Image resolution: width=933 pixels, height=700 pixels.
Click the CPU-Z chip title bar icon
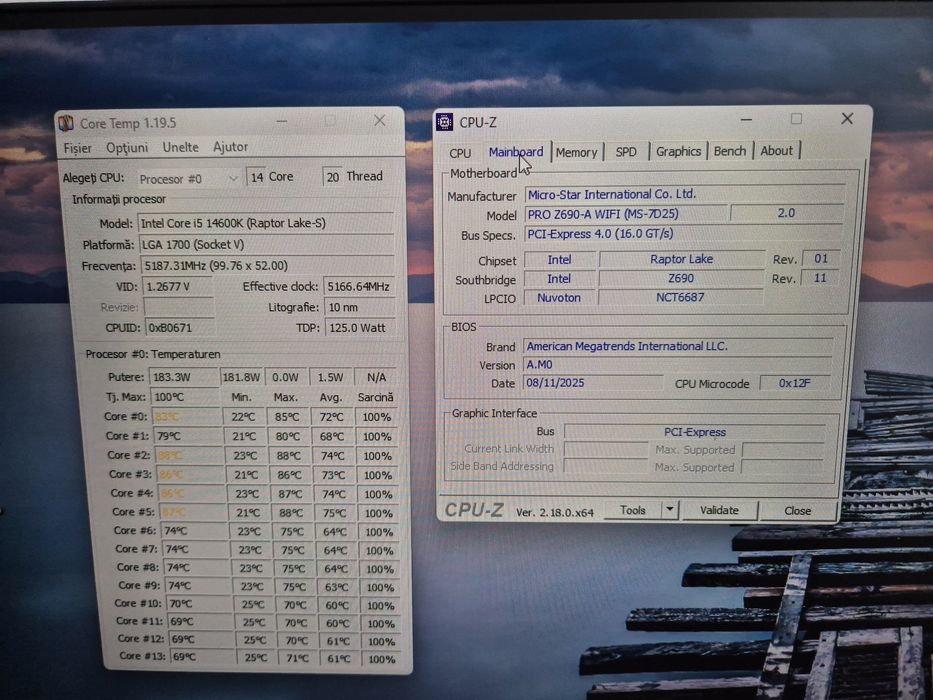click(444, 122)
